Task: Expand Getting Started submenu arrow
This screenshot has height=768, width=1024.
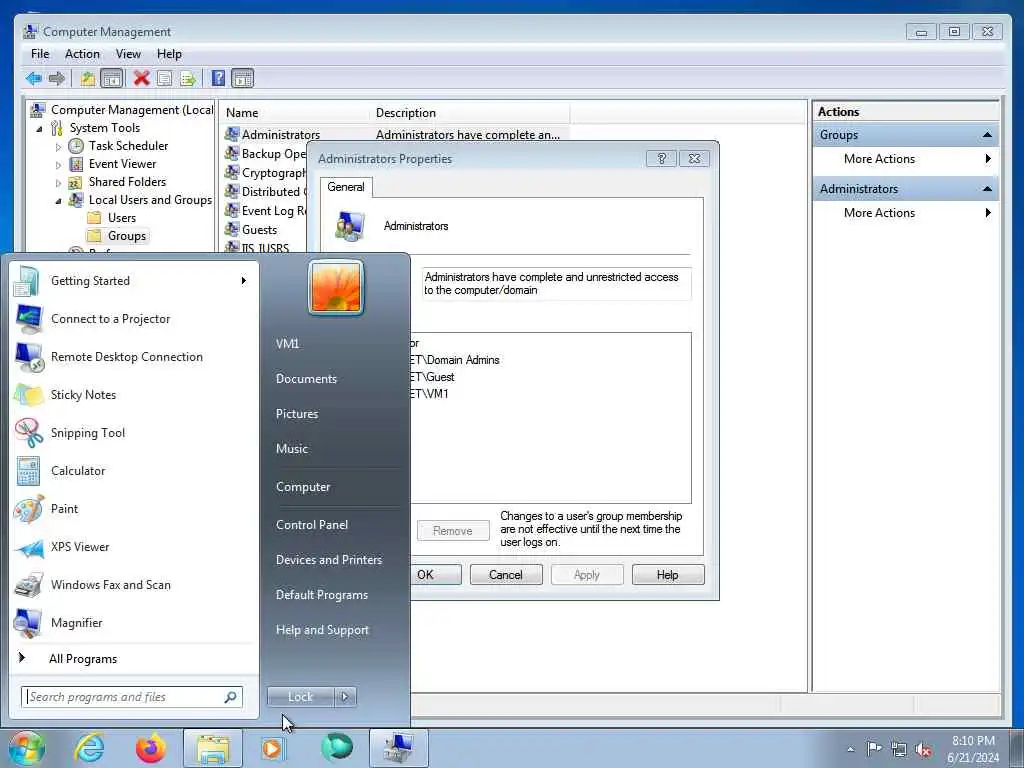Action: 244,281
